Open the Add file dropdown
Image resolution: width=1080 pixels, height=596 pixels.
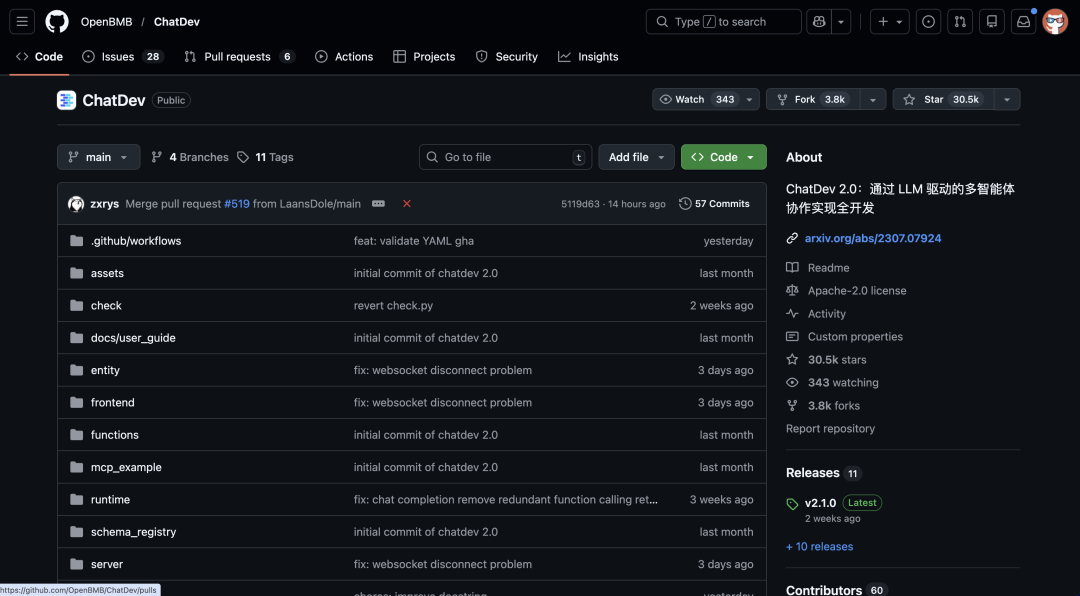point(636,157)
